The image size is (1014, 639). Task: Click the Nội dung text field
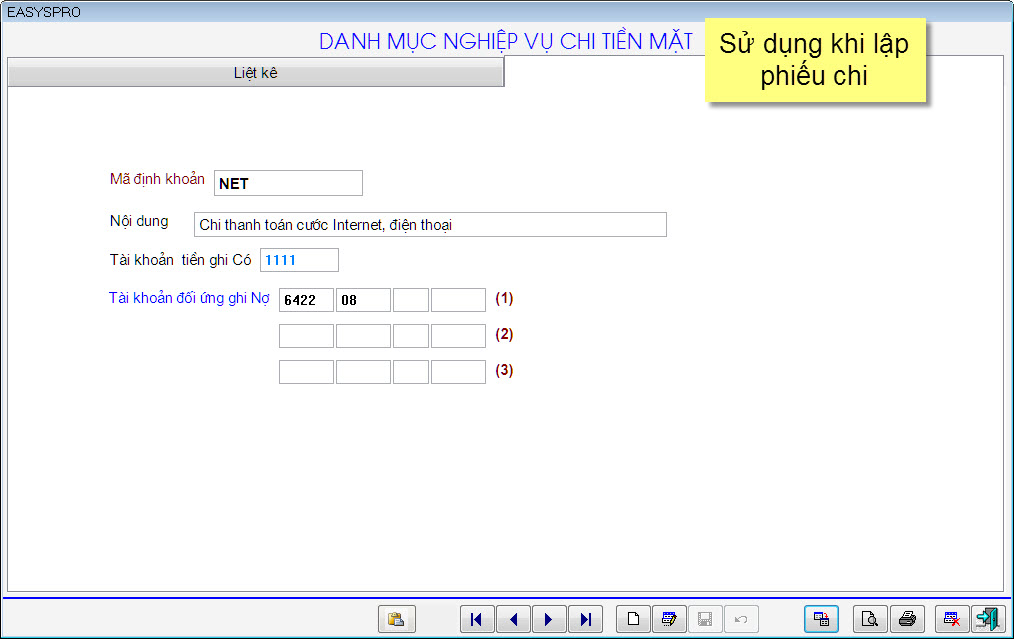tap(430, 224)
